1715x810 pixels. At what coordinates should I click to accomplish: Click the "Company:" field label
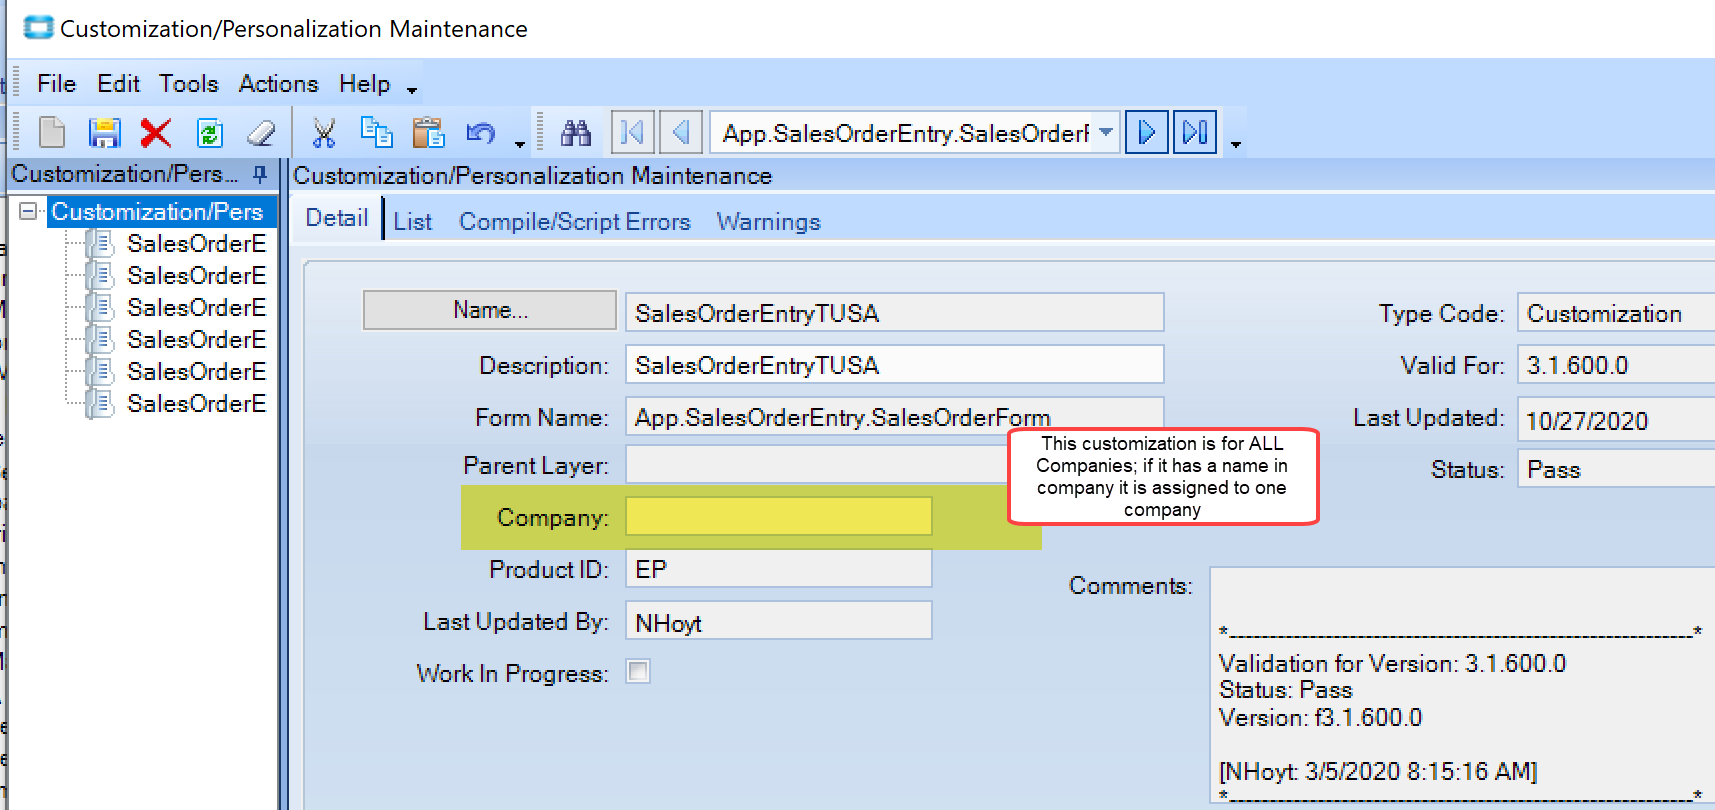[x=553, y=517]
